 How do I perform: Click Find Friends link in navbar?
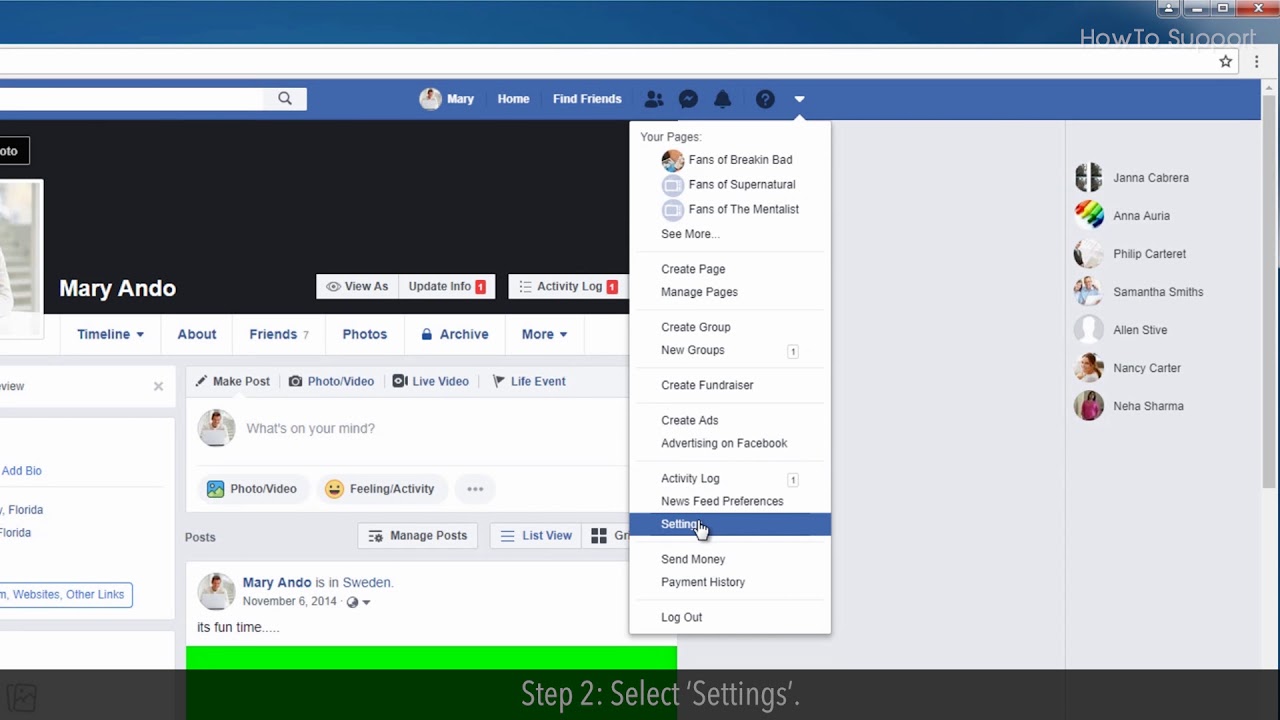point(587,99)
